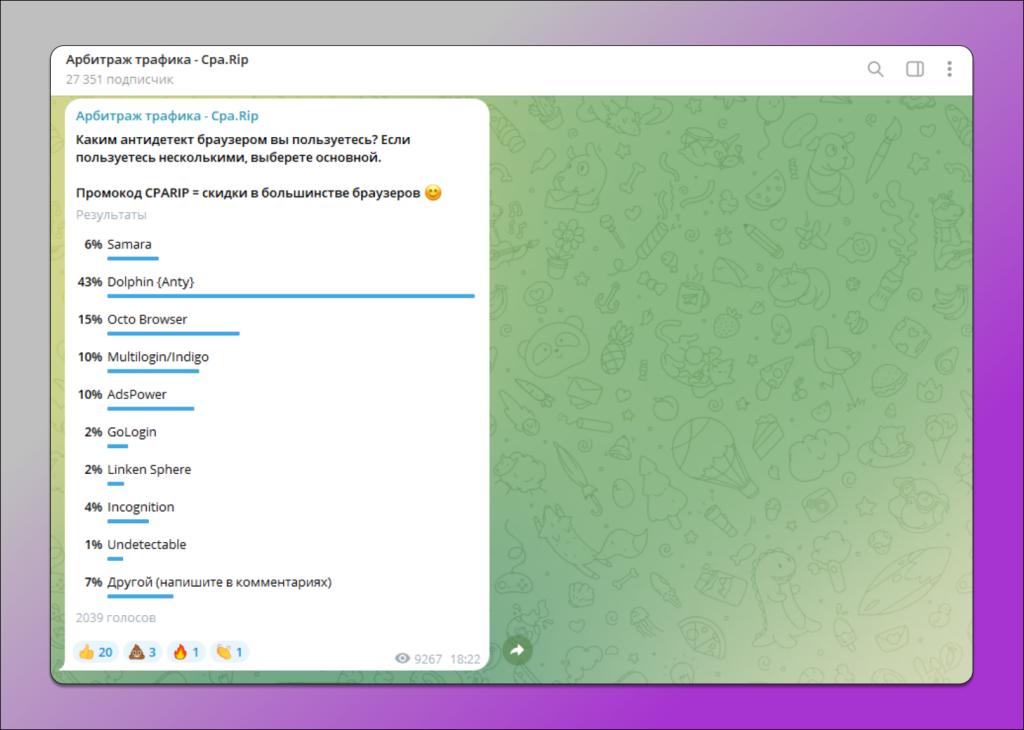Screen dimensions: 1024x730
Task: Click the fire emoji reaction on the message
Action: coord(185,651)
